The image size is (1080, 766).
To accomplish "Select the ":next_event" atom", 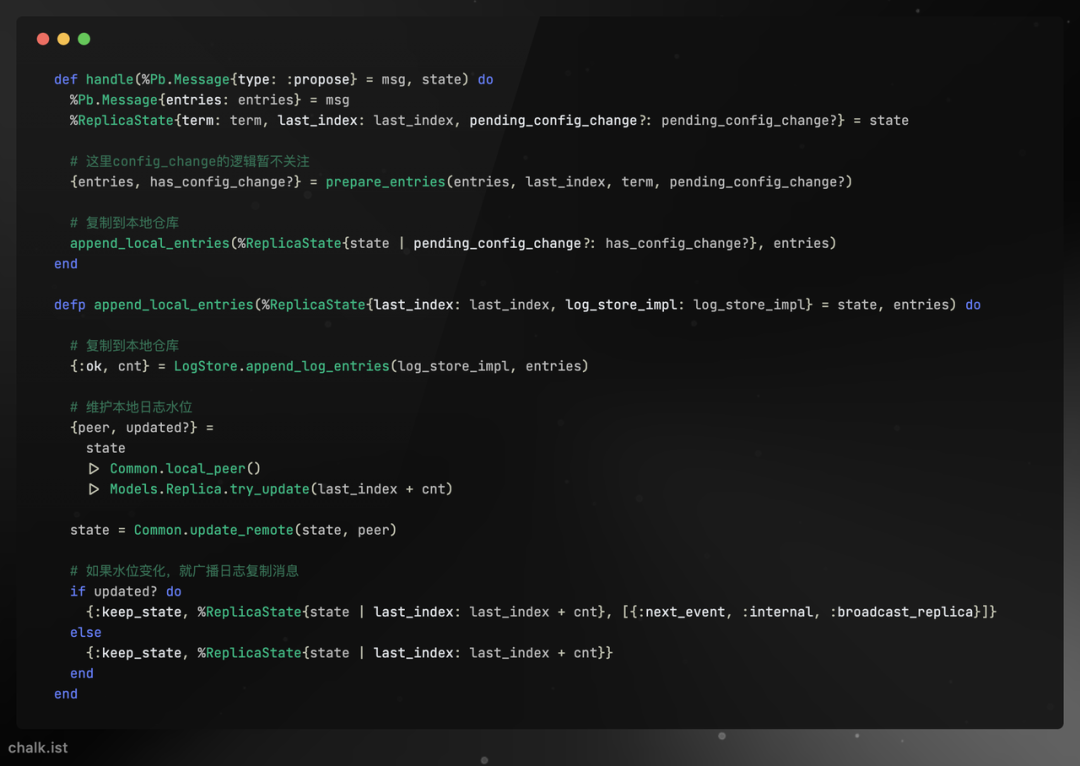I will (681, 612).
